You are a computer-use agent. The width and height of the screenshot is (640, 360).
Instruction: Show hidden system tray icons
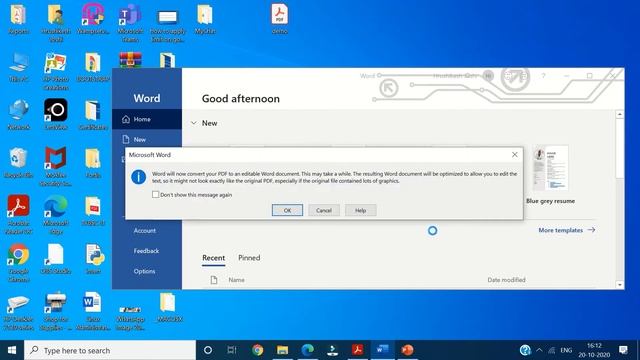point(539,350)
